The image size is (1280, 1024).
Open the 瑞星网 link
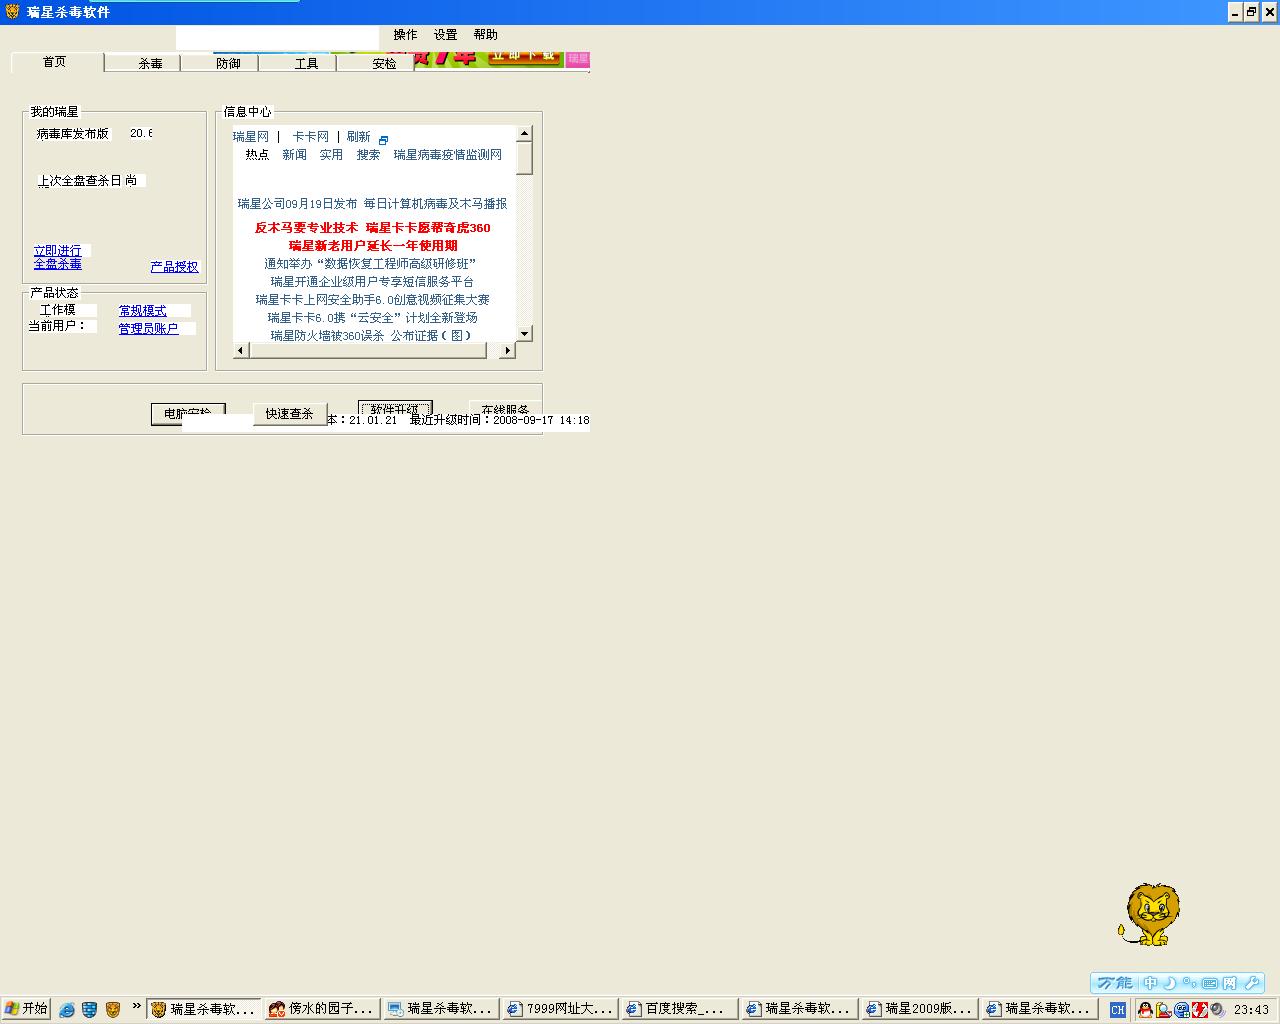251,137
